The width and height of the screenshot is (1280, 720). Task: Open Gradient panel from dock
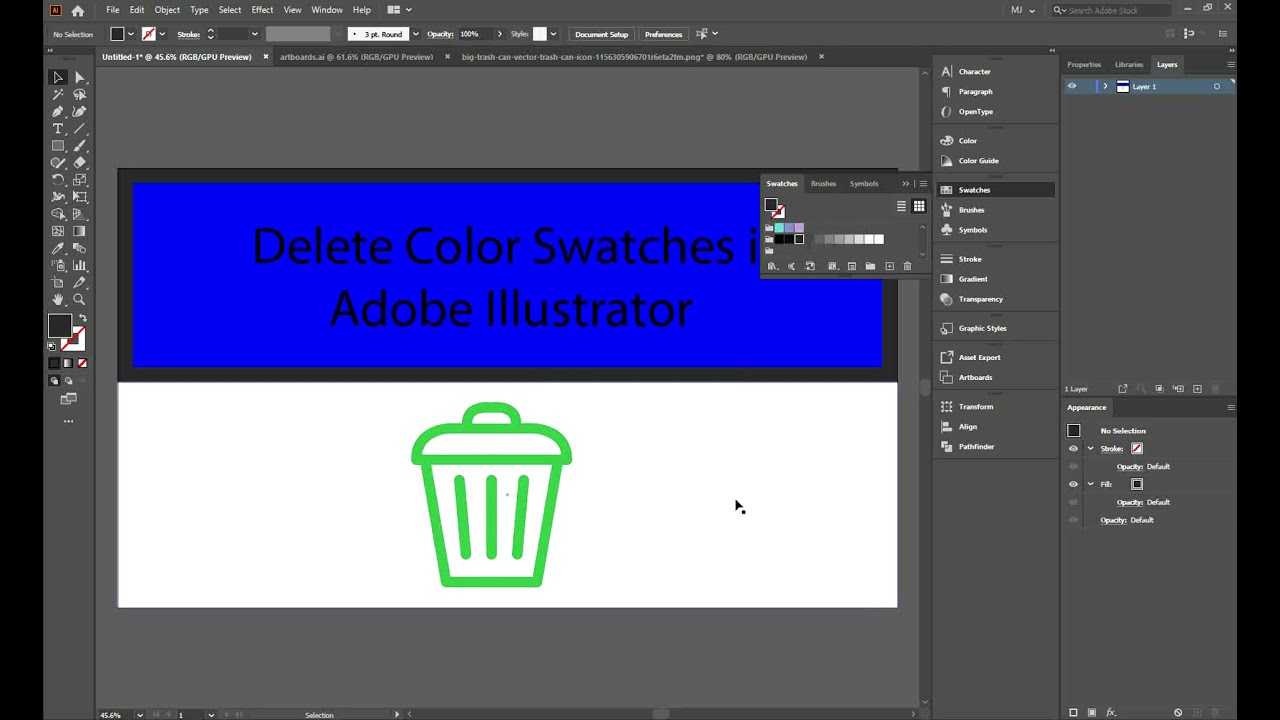[973, 279]
